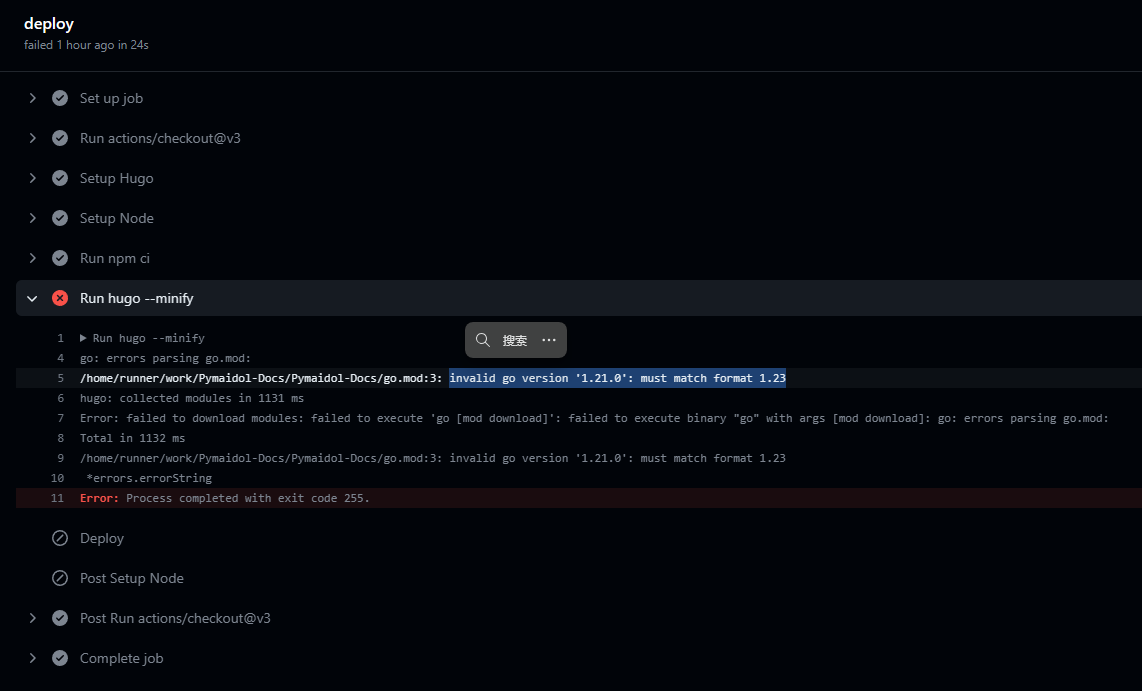The height and width of the screenshot is (691, 1142).
Task: Click the success icon next to "Complete job"
Action: tap(60, 658)
